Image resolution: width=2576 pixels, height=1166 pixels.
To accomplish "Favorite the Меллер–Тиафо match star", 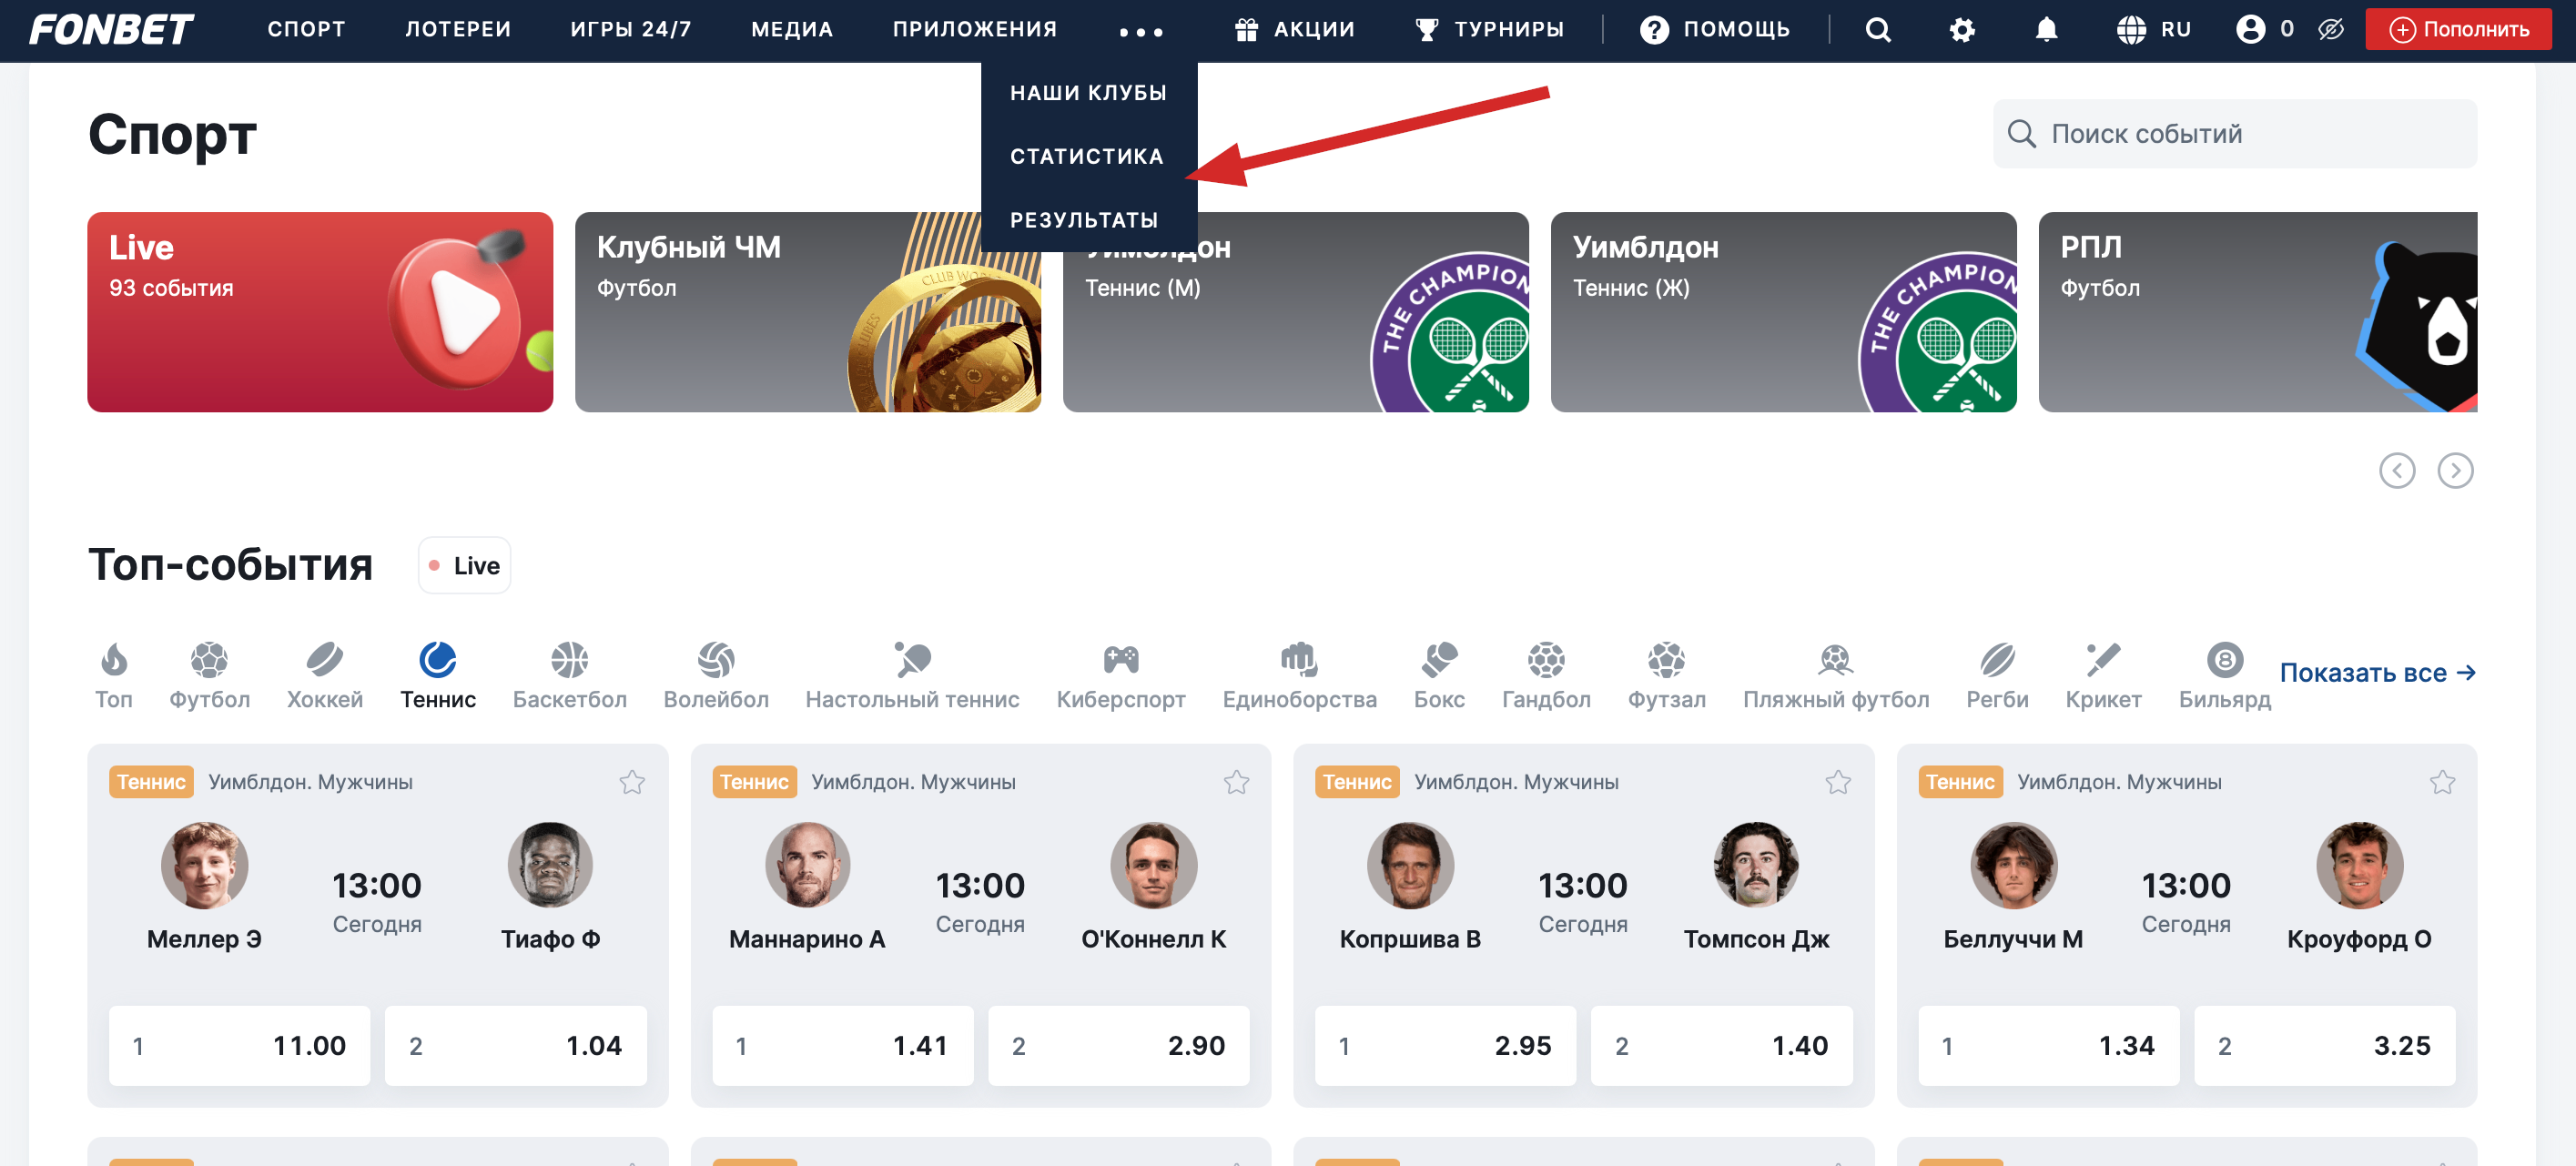I will pos(631,781).
